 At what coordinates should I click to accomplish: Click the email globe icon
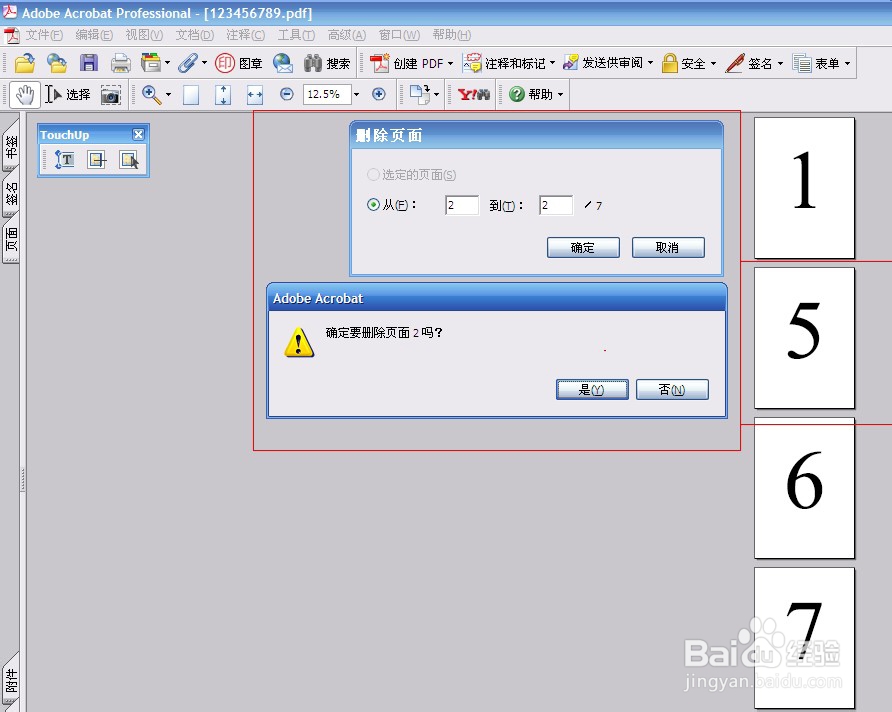283,63
